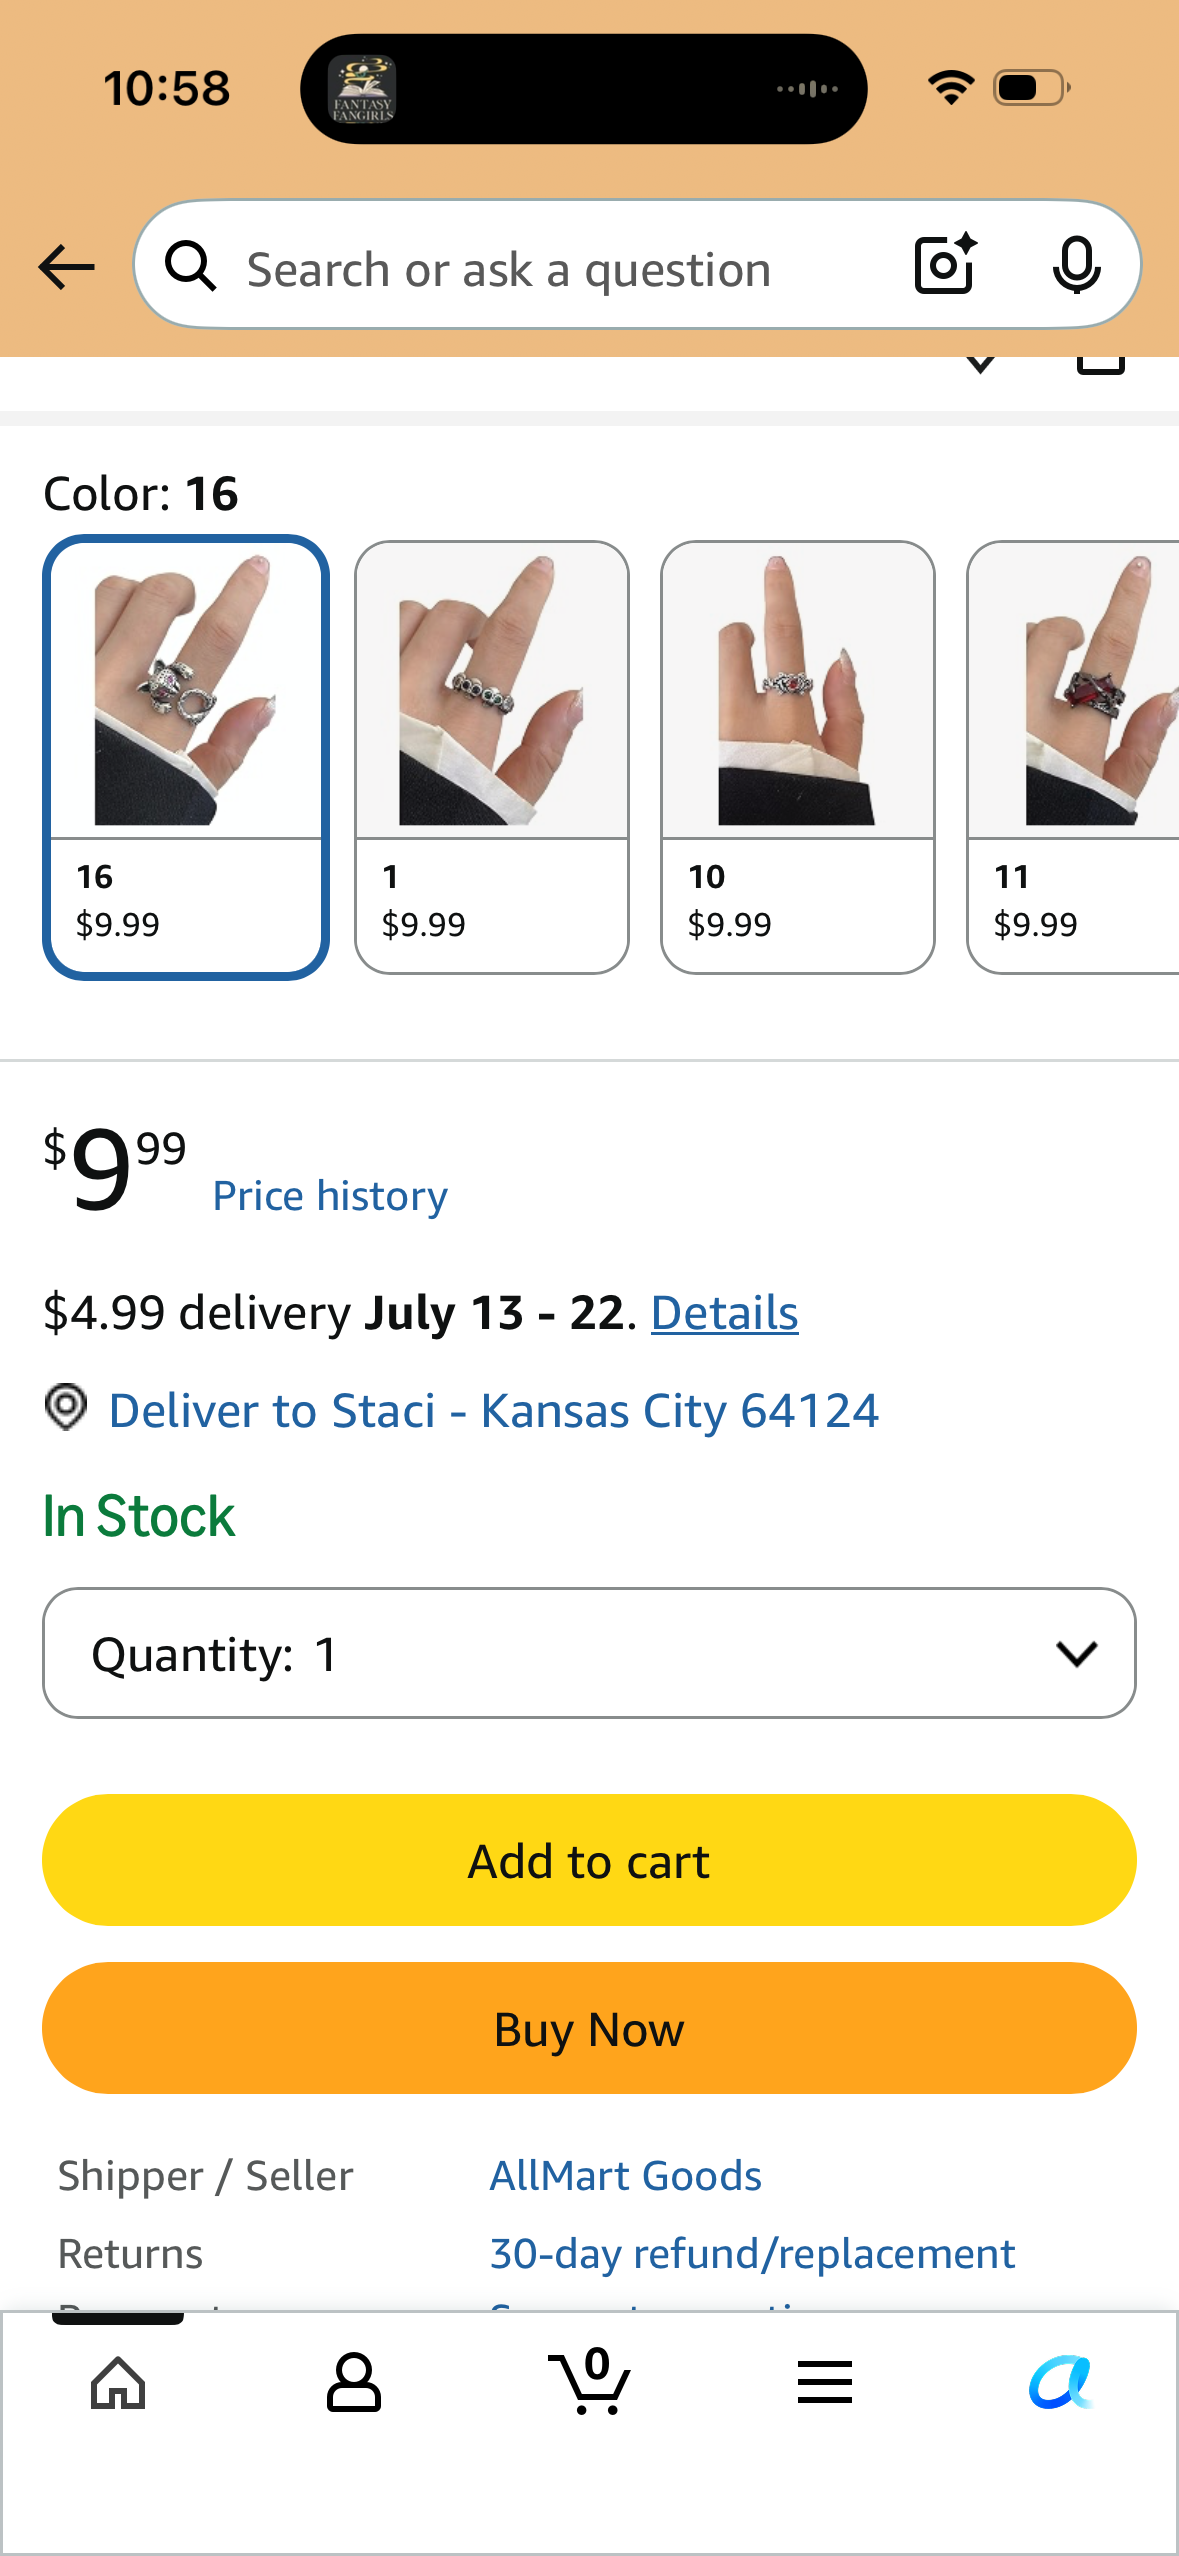Open account profile tab icon
Screen dimensions: 1179x2556
point(354,2382)
